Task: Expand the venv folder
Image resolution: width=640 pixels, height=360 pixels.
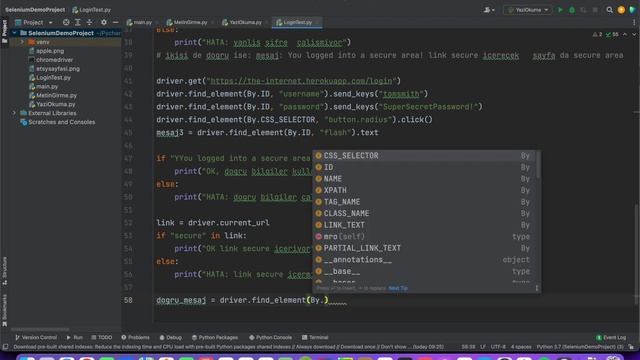Action: click(x=22, y=42)
